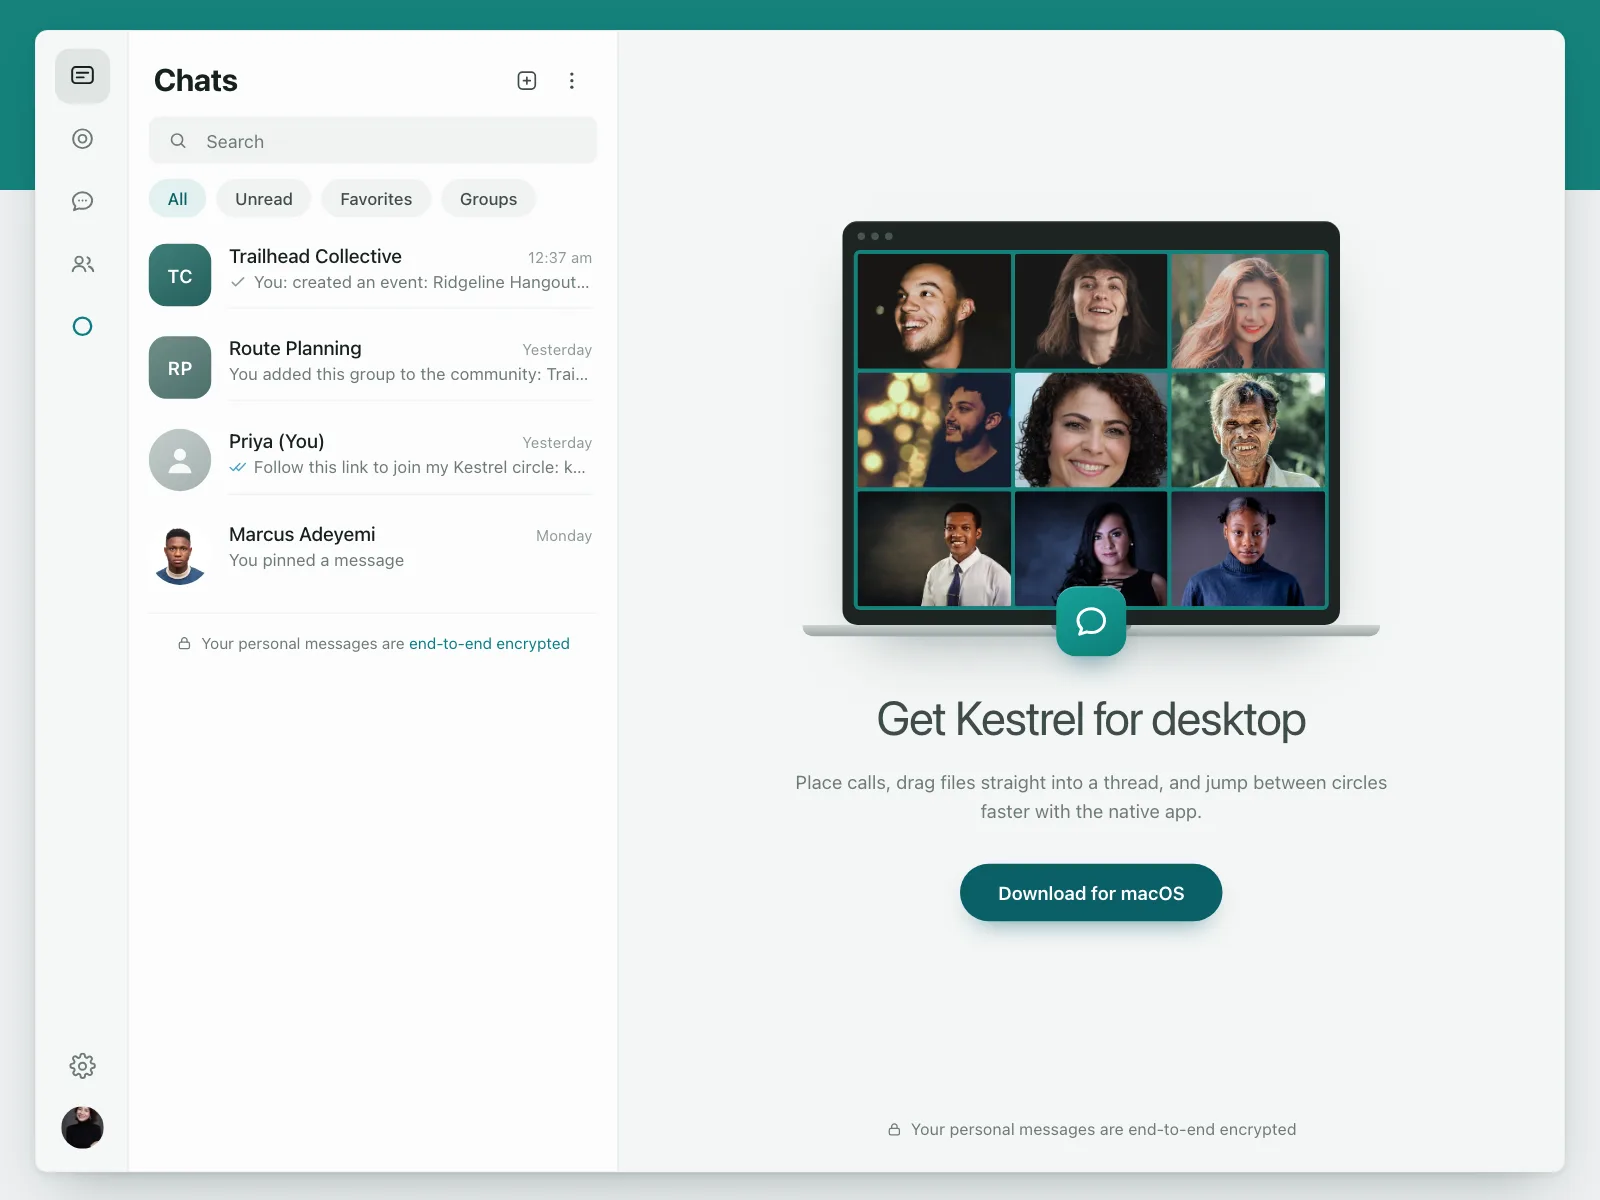The height and width of the screenshot is (1200, 1600).
Task: Open the Trailhead Collective chat
Action: tap(373, 275)
